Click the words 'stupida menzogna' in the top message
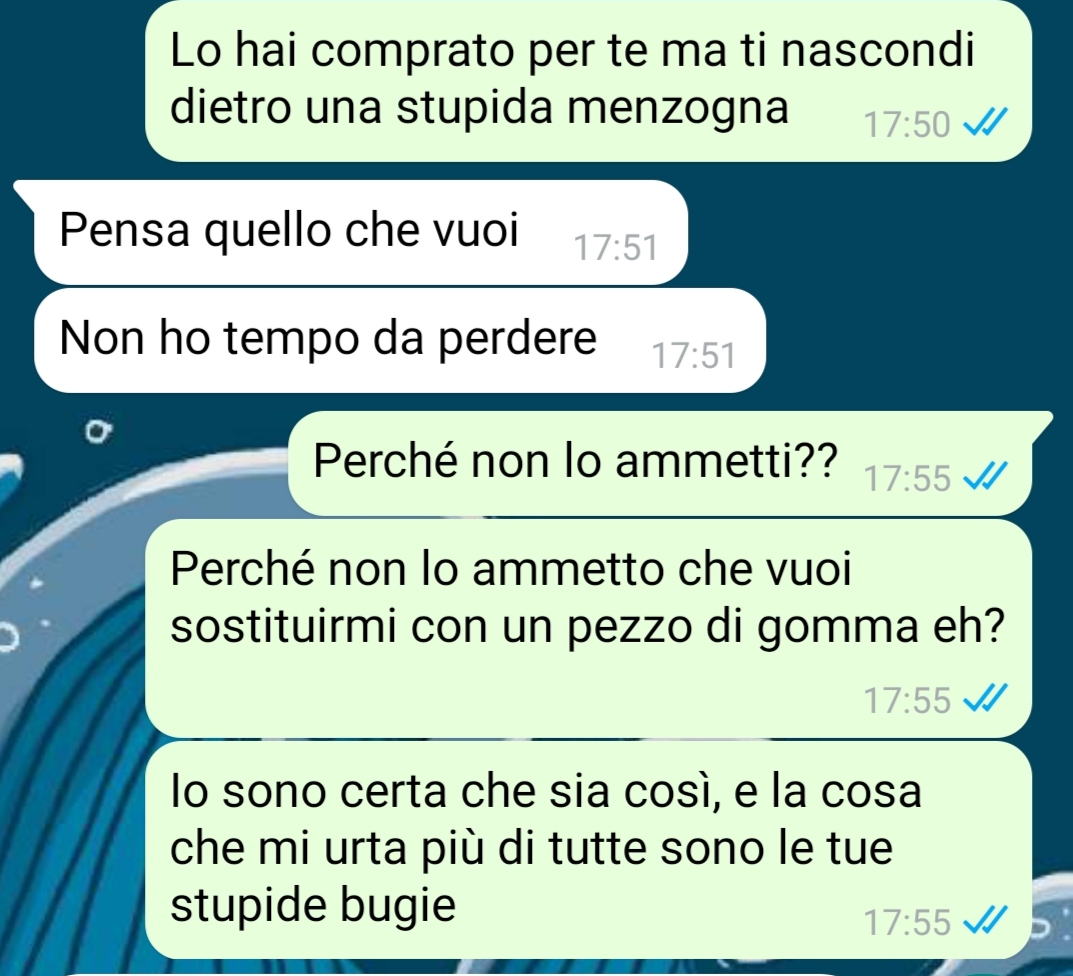1073x976 pixels. click(x=593, y=108)
